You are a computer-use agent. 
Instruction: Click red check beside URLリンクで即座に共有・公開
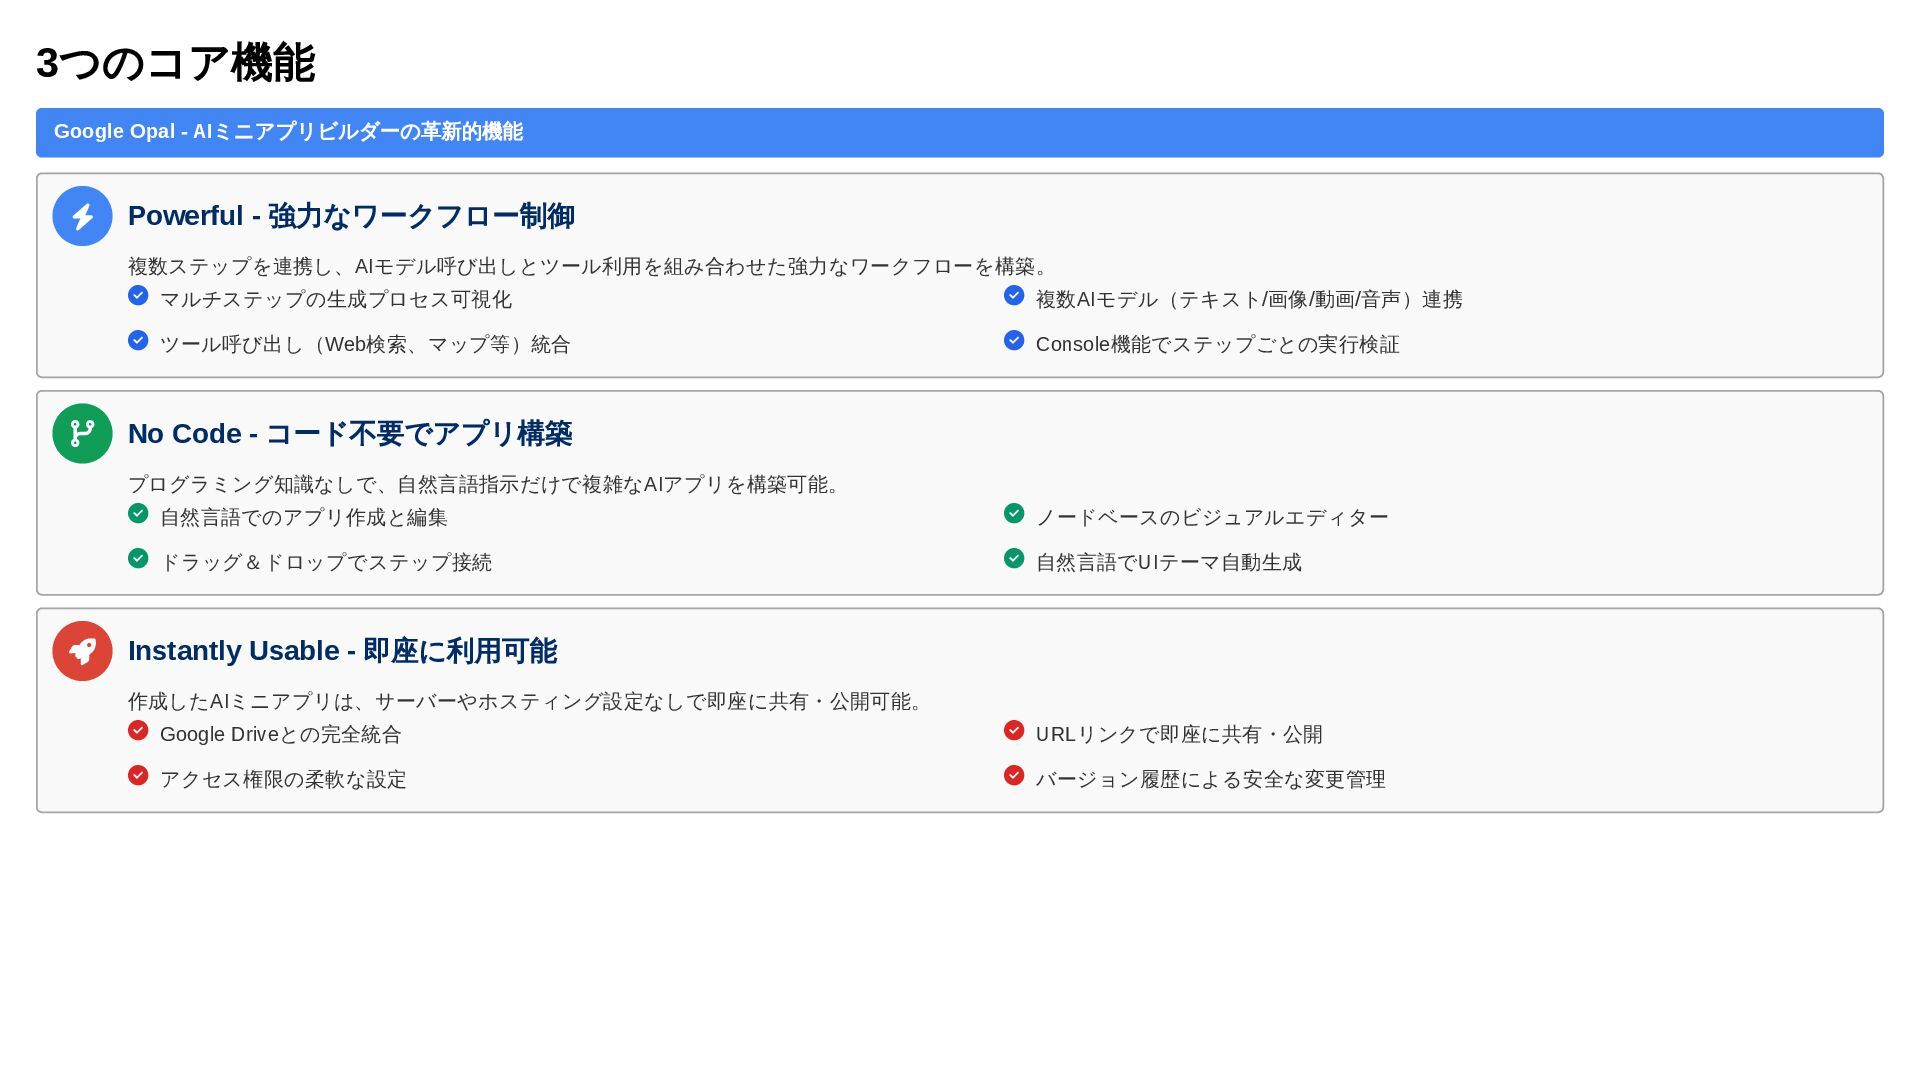tap(1014, 731)
